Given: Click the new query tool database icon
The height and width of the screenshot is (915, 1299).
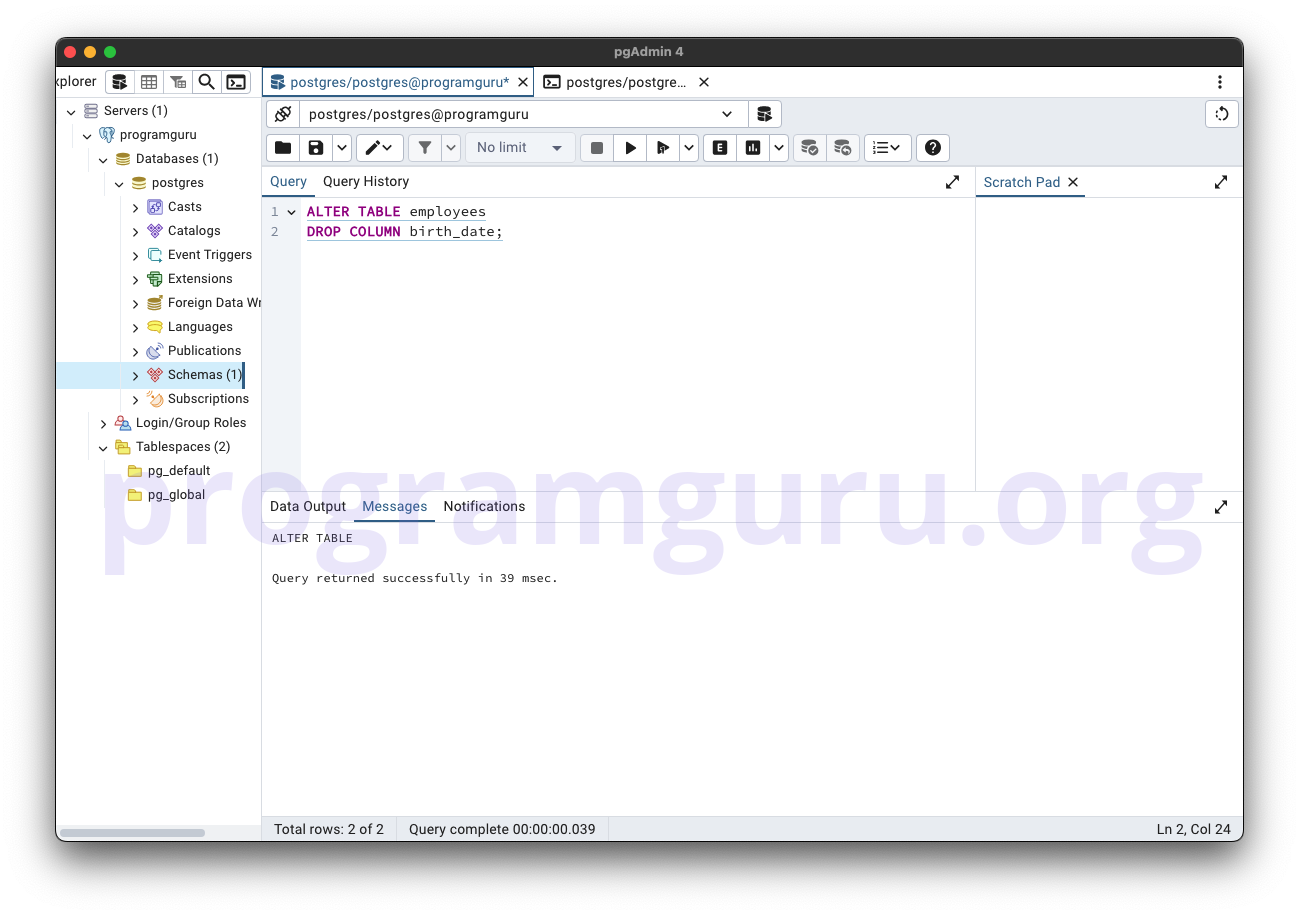Looking at the screenshot, I should coord(765,114).
